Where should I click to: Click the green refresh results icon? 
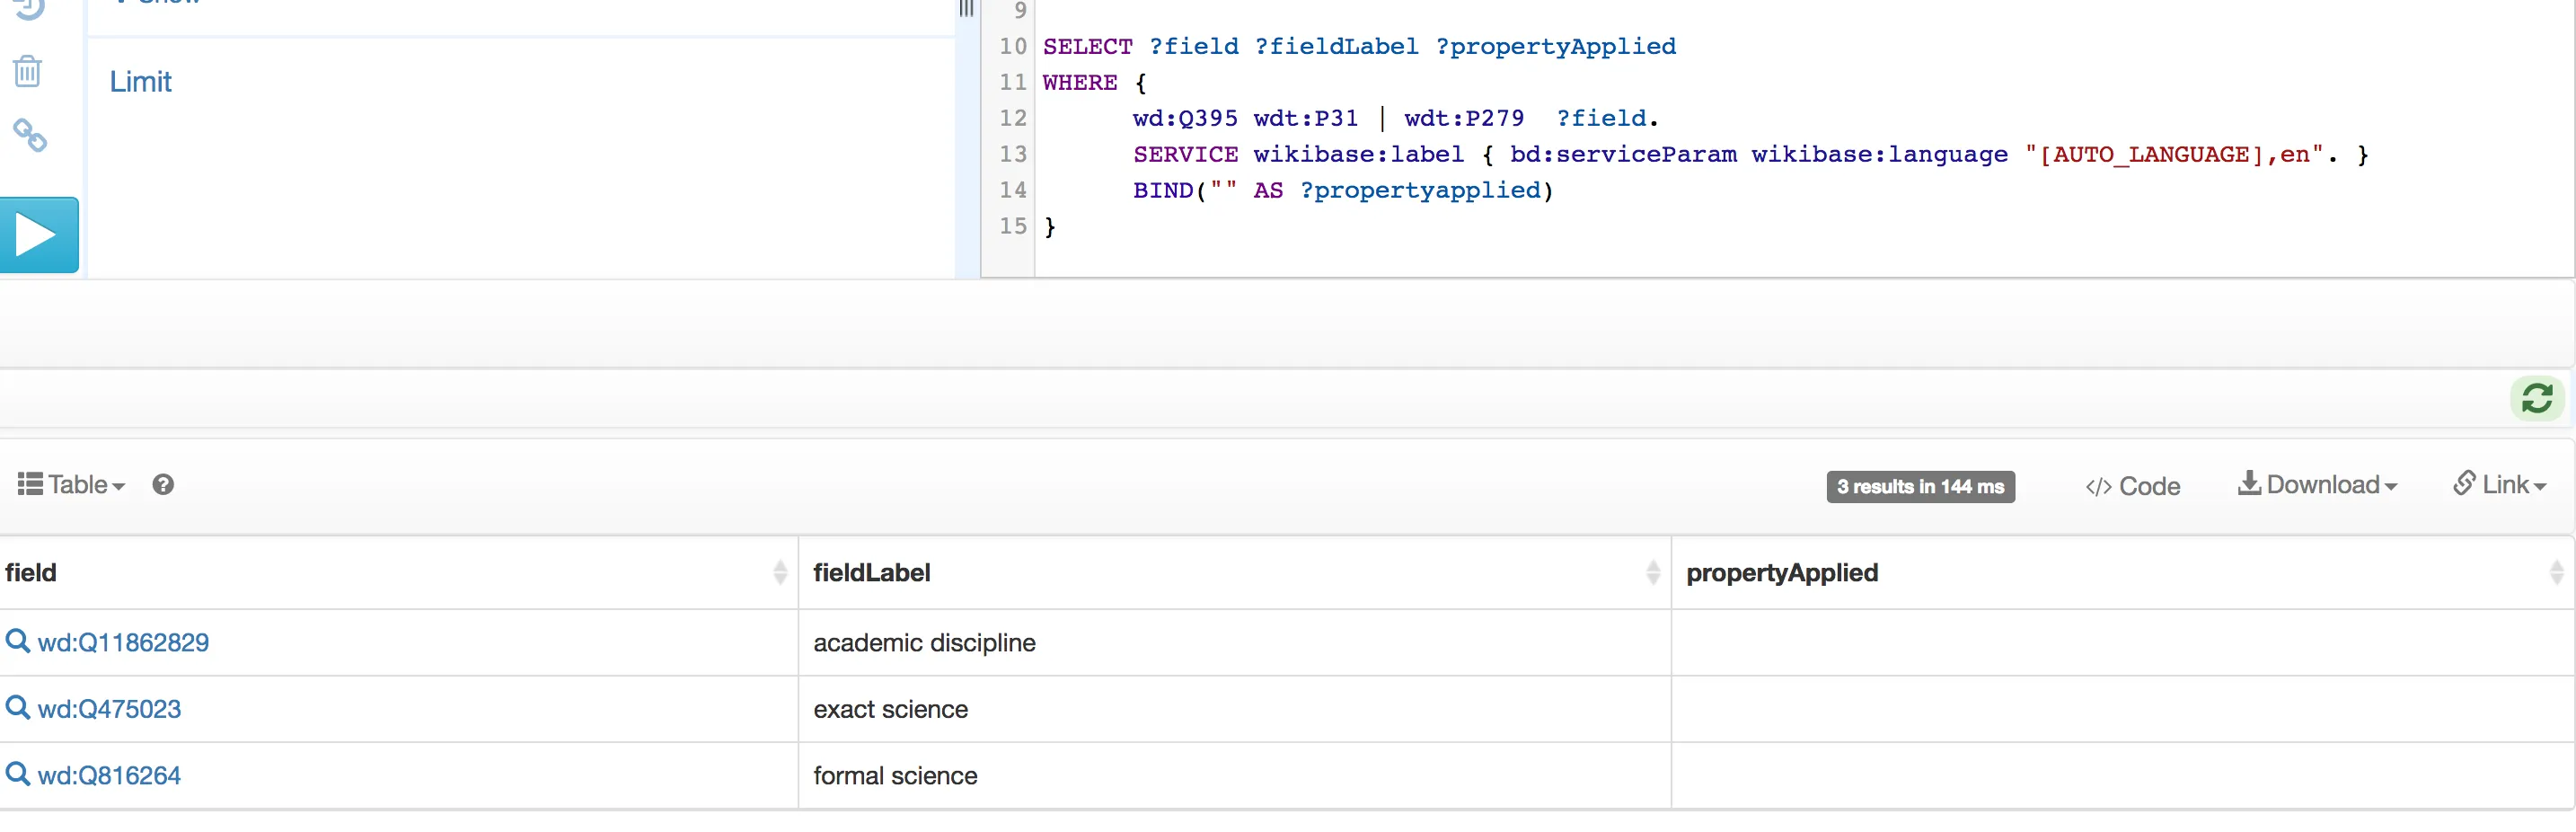tap(2536, 399)
